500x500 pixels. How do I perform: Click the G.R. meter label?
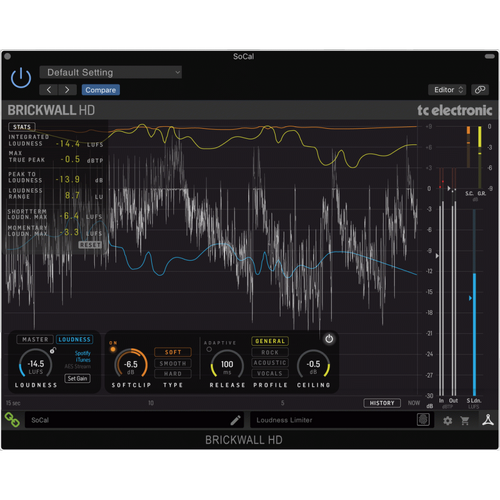click(x=481, y=193)
